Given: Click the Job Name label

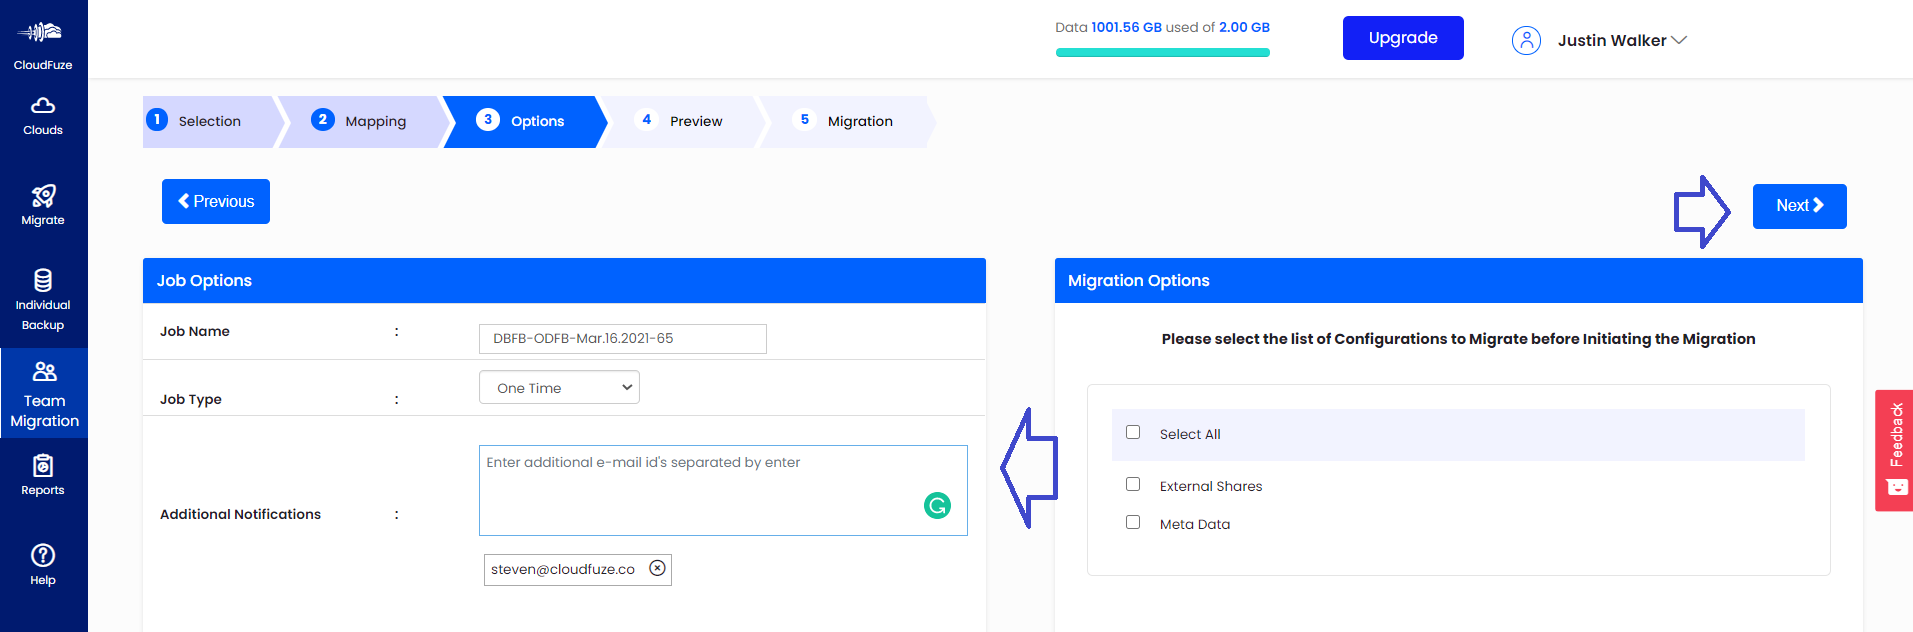Looking at the screenshot, I should 195,331.
